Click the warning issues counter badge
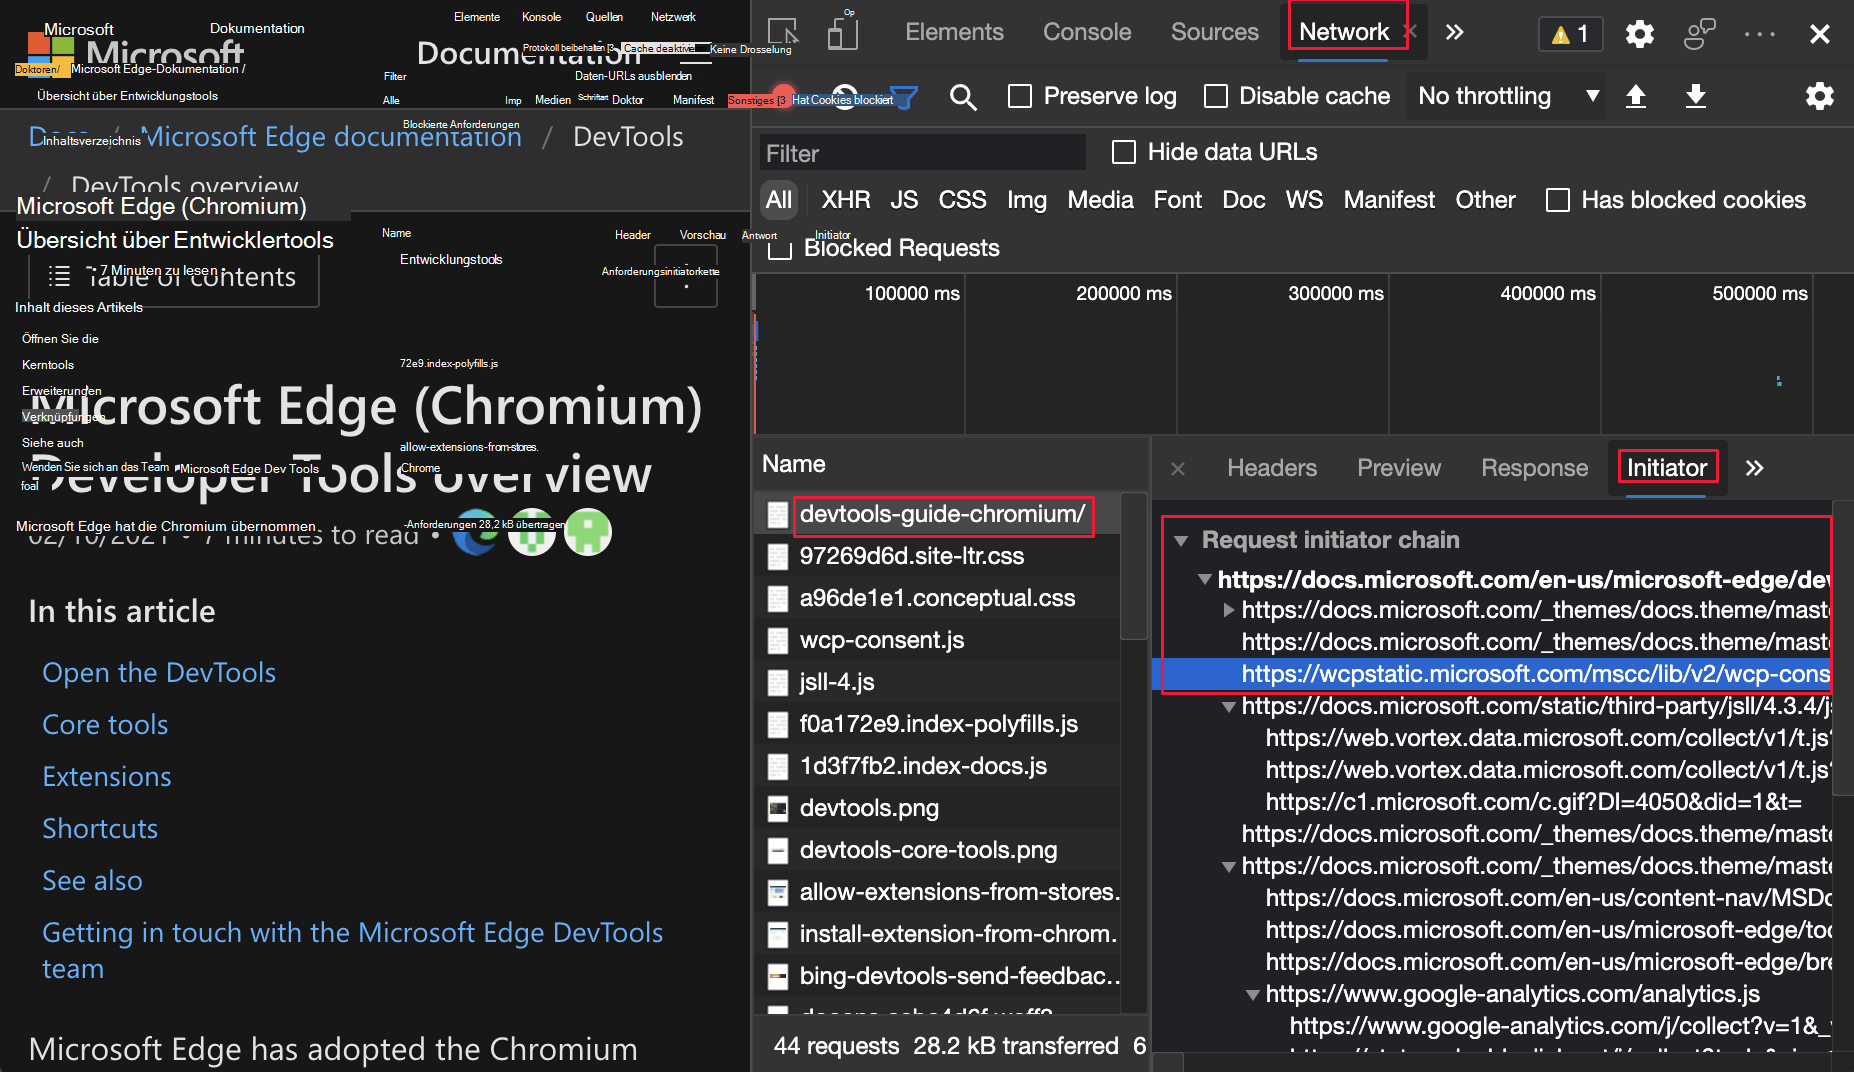 tap(1569, 34)
